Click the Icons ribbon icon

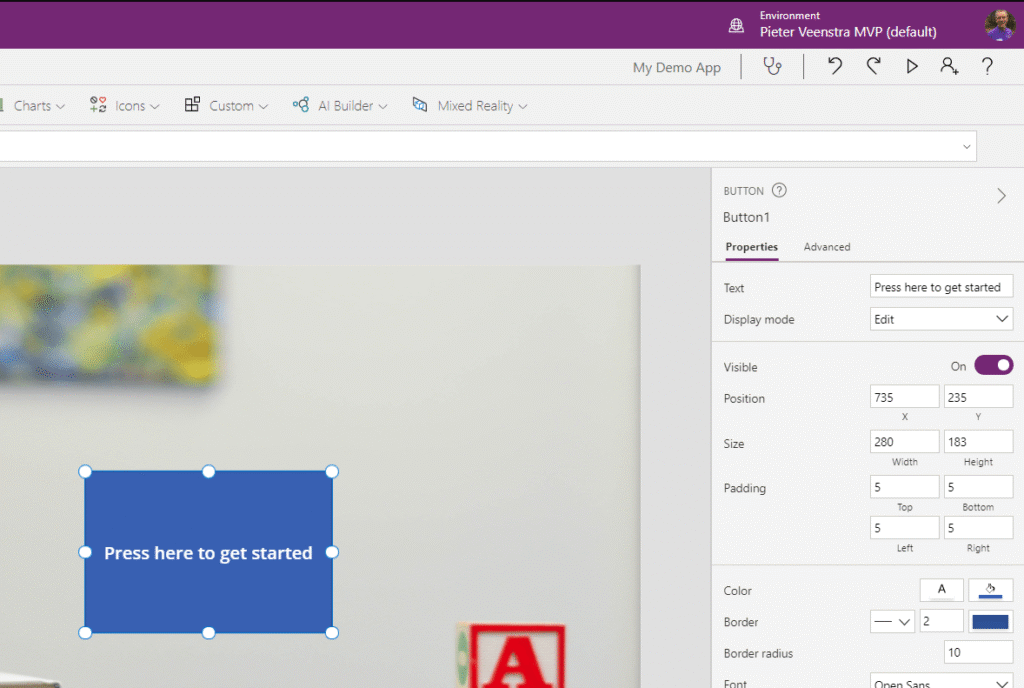(98, 104)
